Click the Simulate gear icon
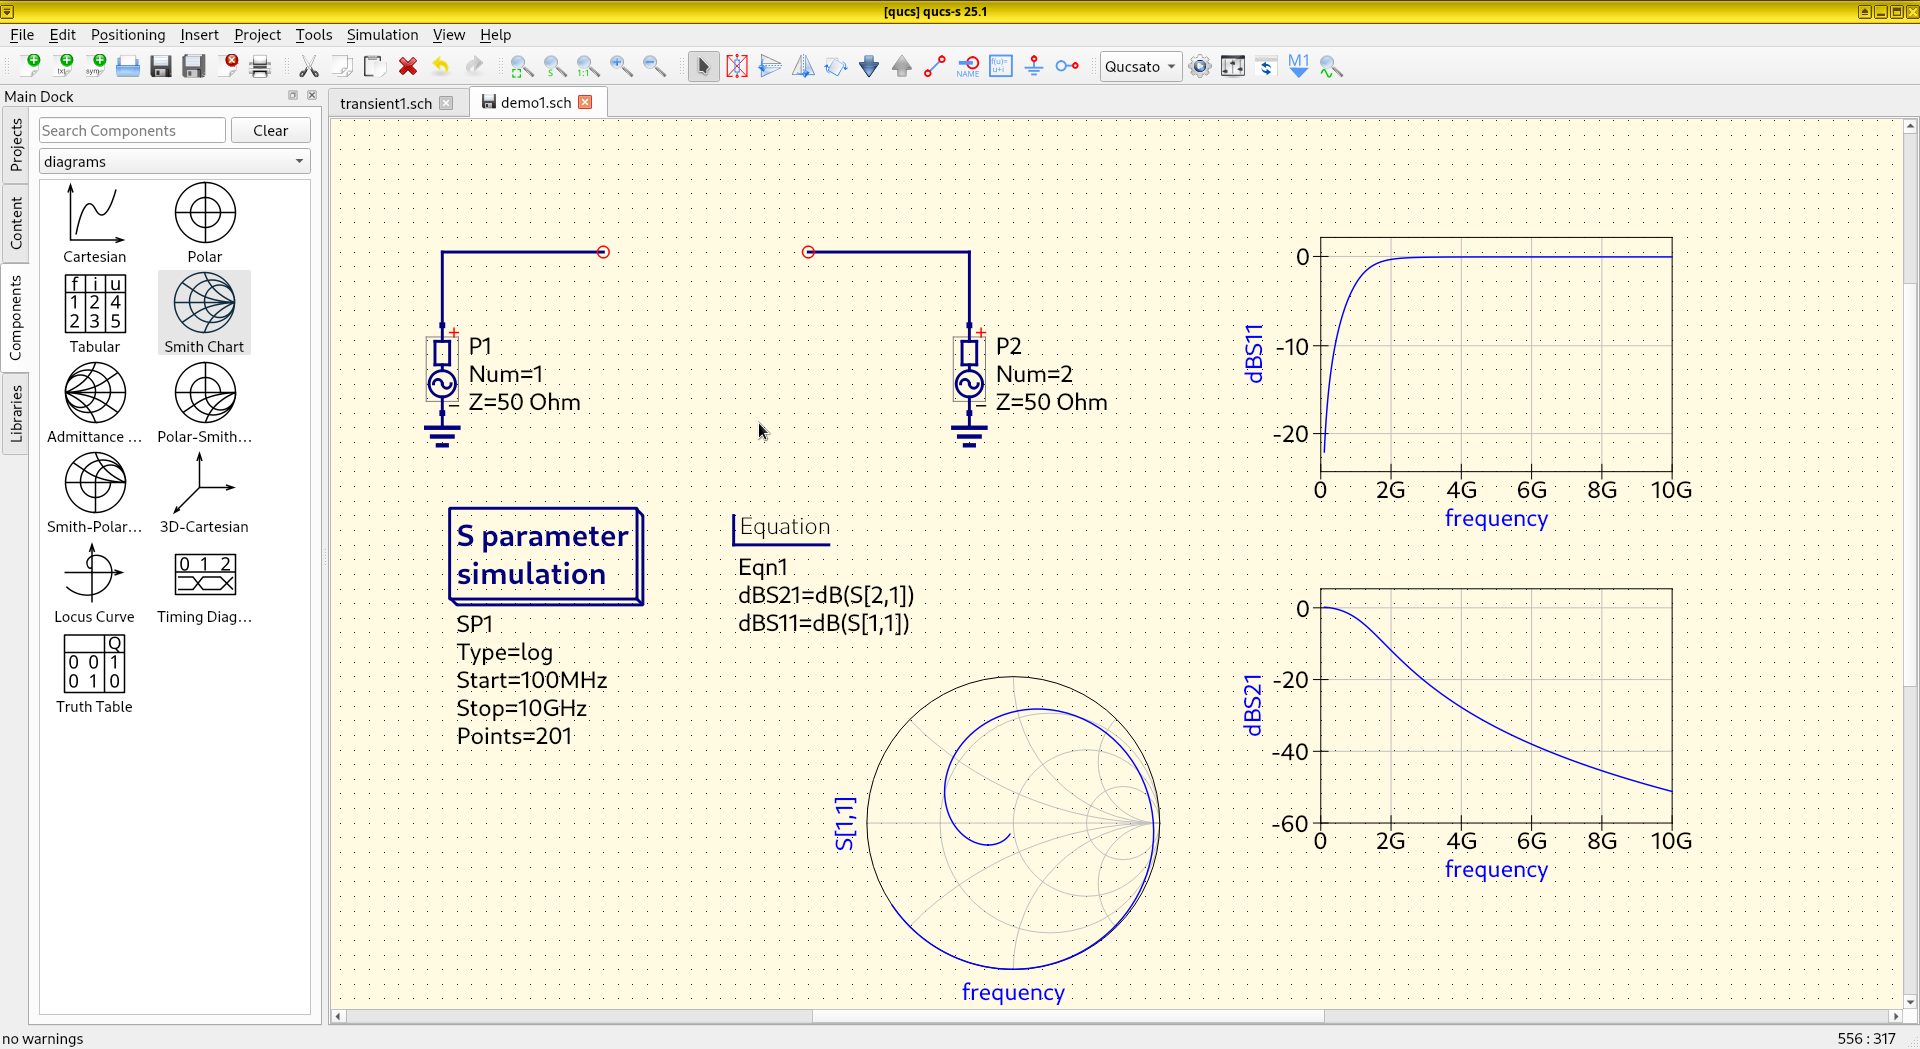 [1200, 67]
